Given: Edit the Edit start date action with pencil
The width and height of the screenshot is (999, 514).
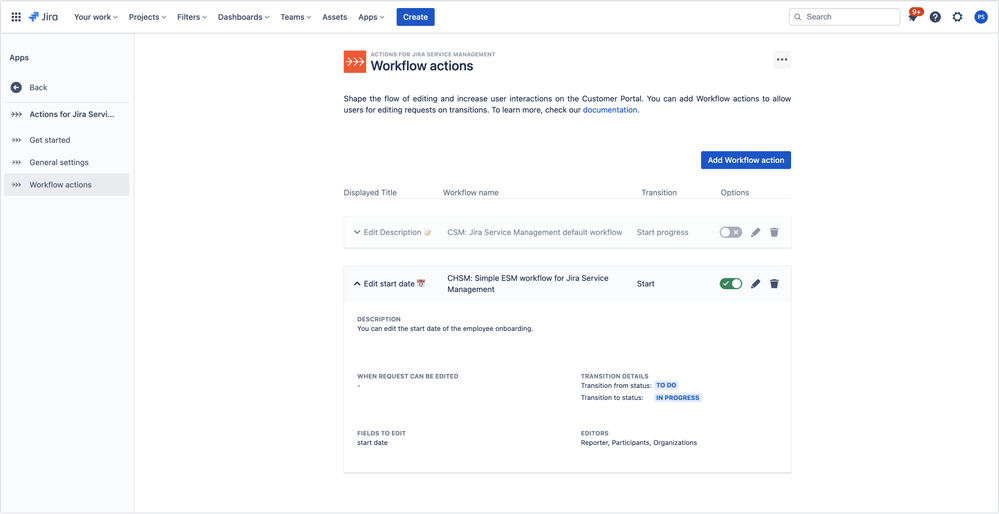Looking at the screenshot, I should [x=756, y=283].
